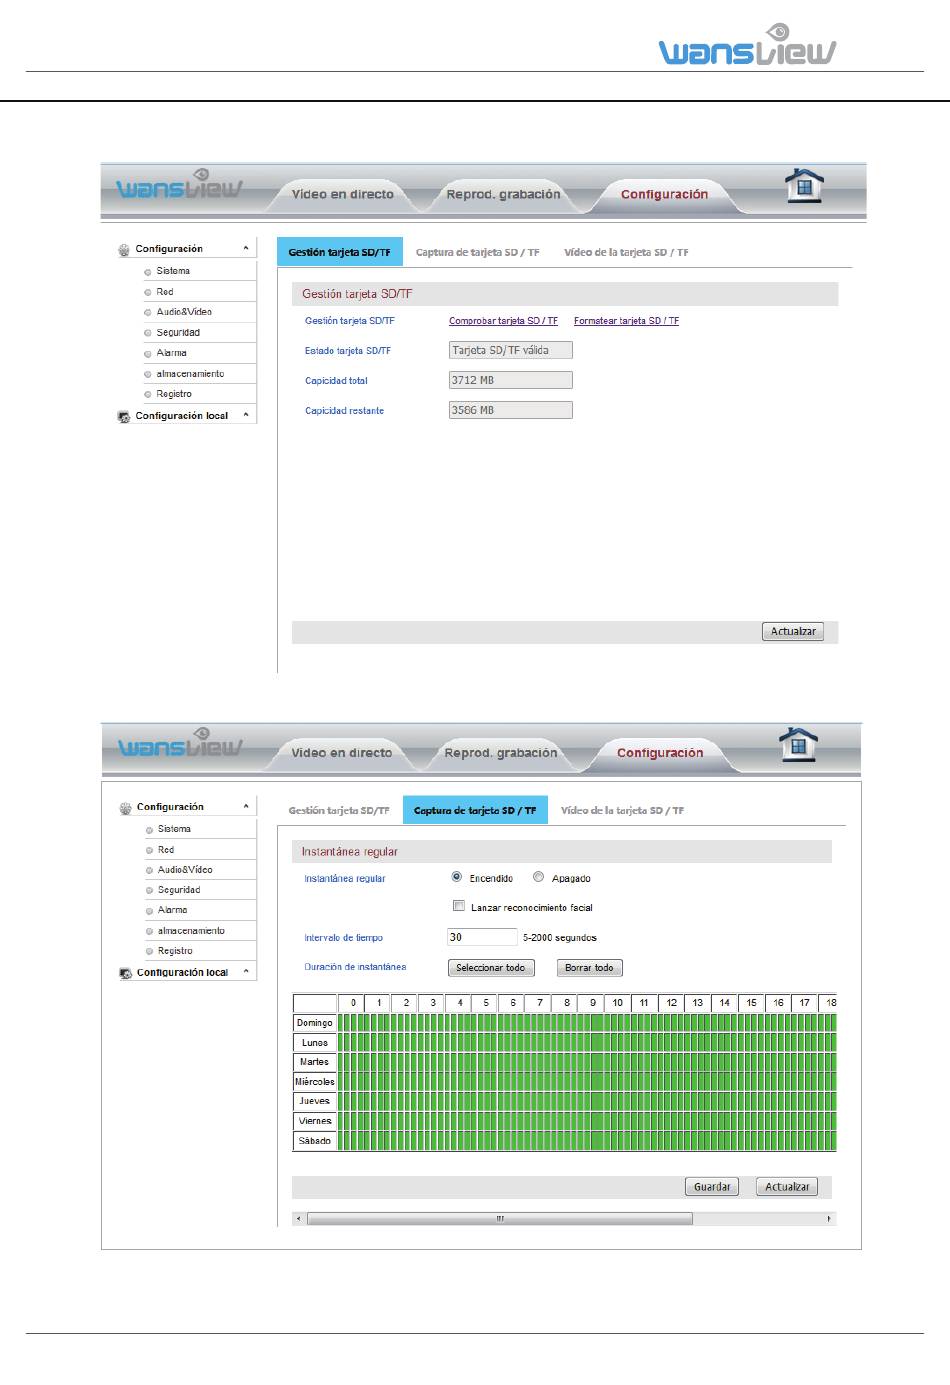Click the home icon in the lower screenshot
Viewport: 950px width, 1385px height.
[x=798, y=744]
